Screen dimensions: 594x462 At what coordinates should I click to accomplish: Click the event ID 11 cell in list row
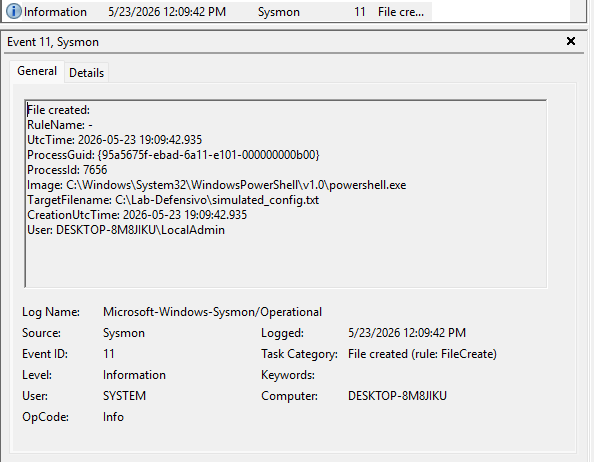click(360, 12)
